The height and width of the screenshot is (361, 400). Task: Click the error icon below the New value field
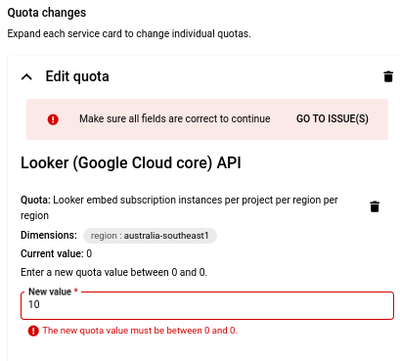point(33,331)
